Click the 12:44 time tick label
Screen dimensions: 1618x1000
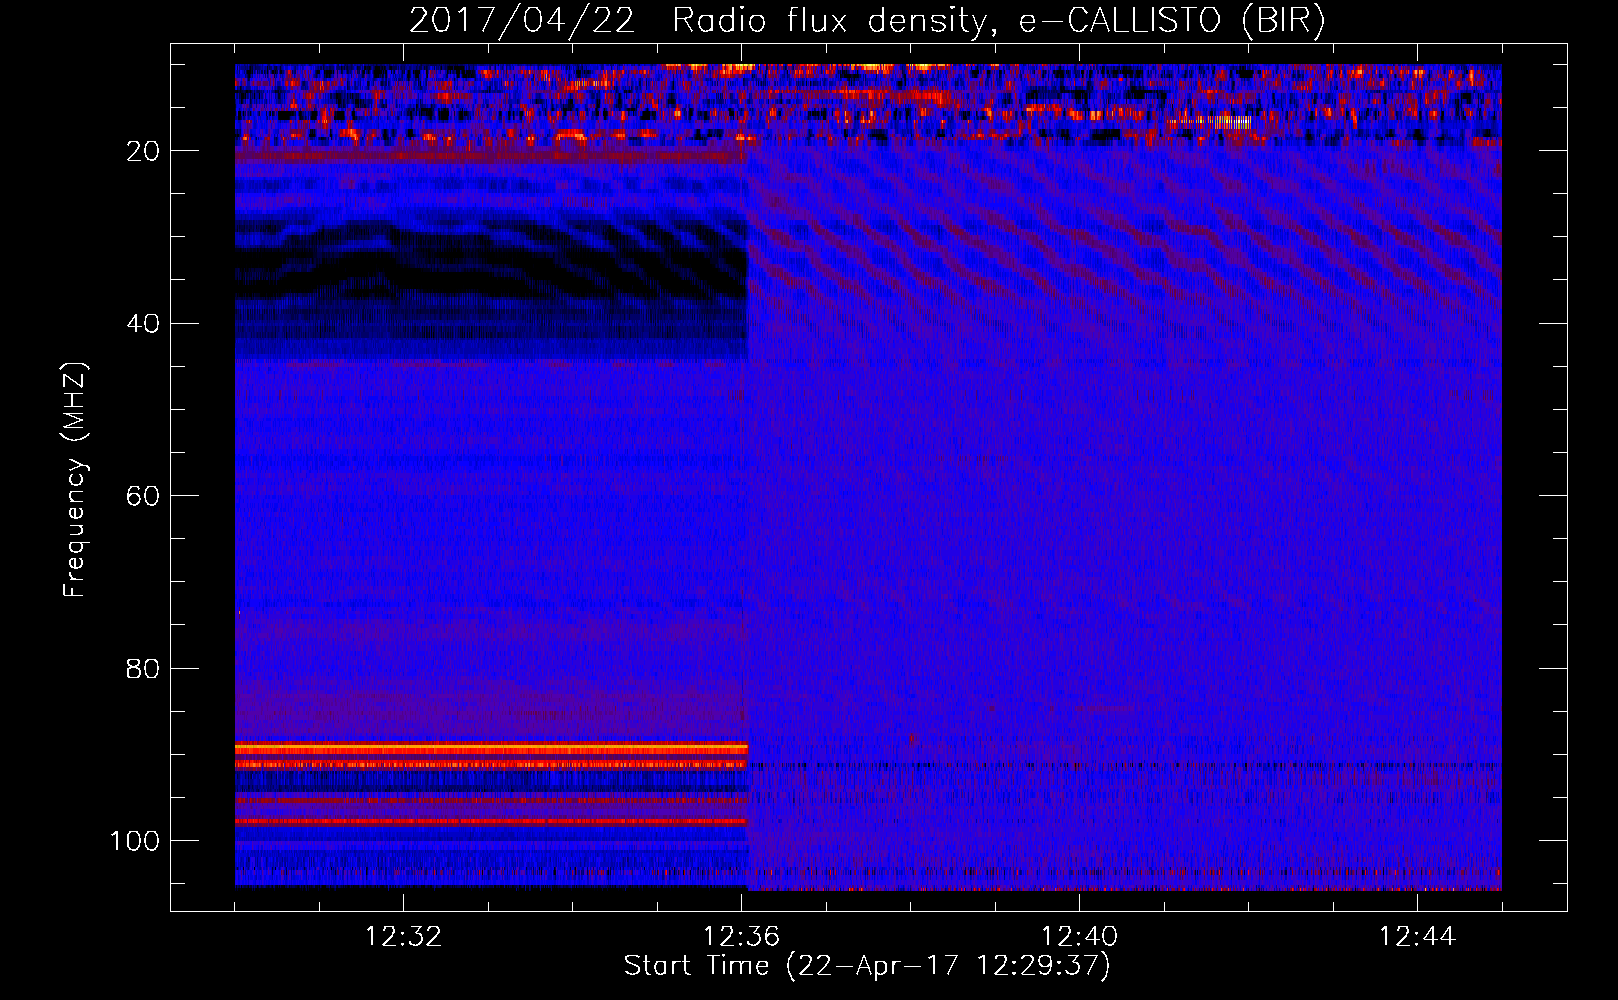1417,937
